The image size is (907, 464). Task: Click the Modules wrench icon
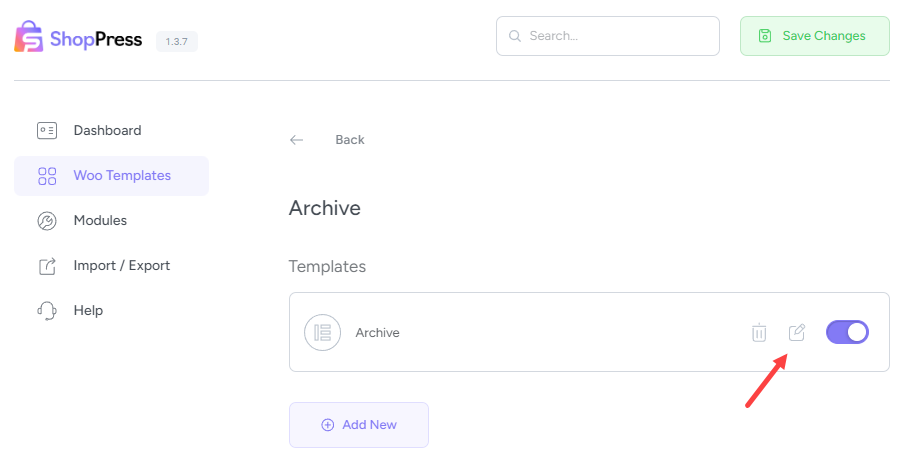click(x=47, y=220)
